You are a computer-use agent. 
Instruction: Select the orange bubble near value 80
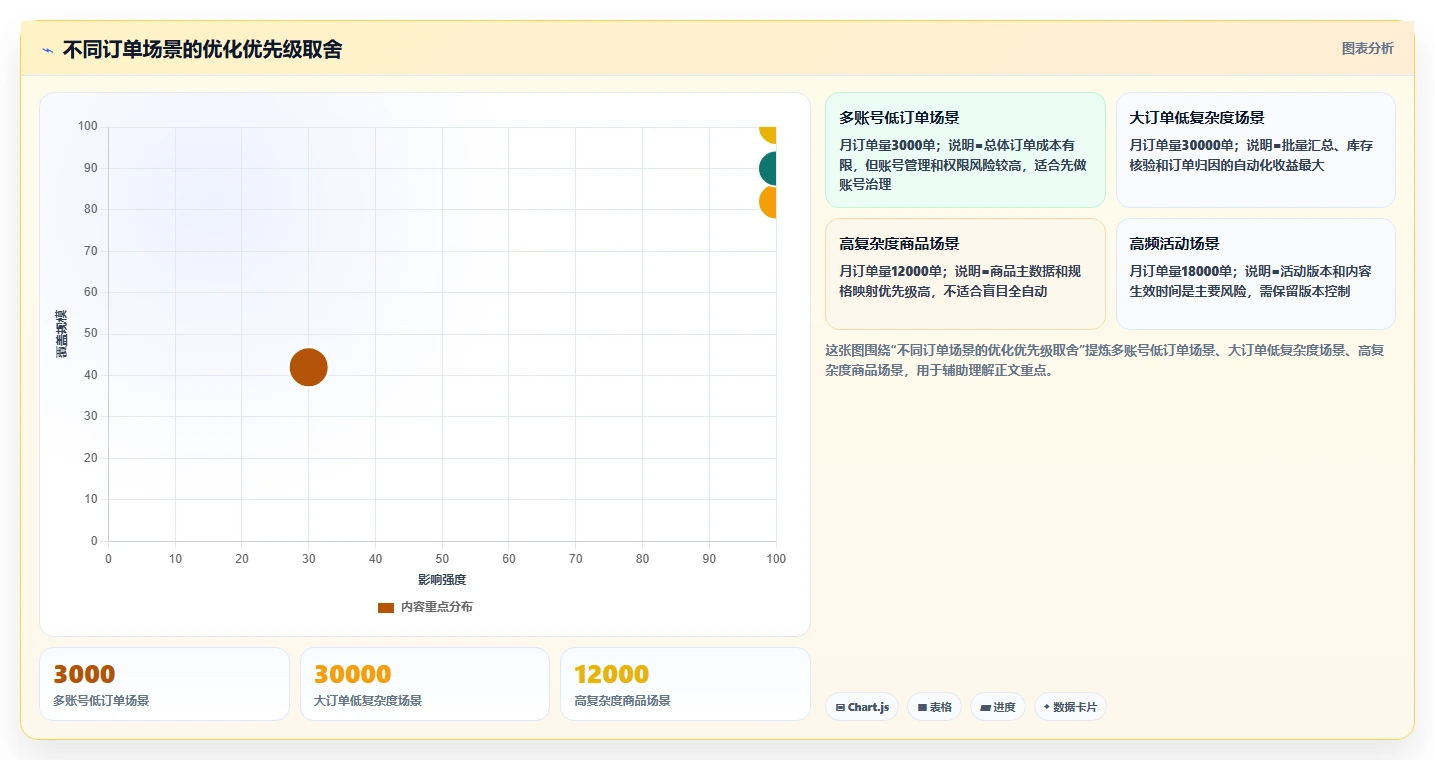(768, 201)
